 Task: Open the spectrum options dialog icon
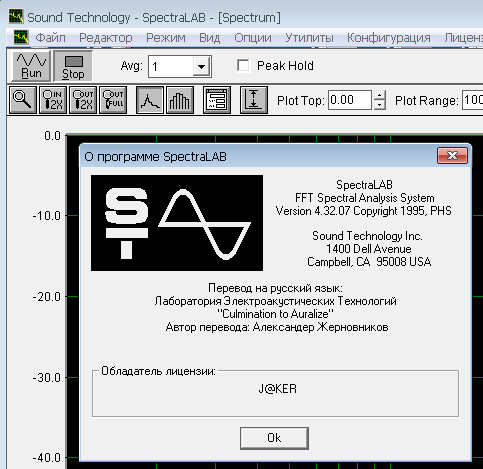217,100
